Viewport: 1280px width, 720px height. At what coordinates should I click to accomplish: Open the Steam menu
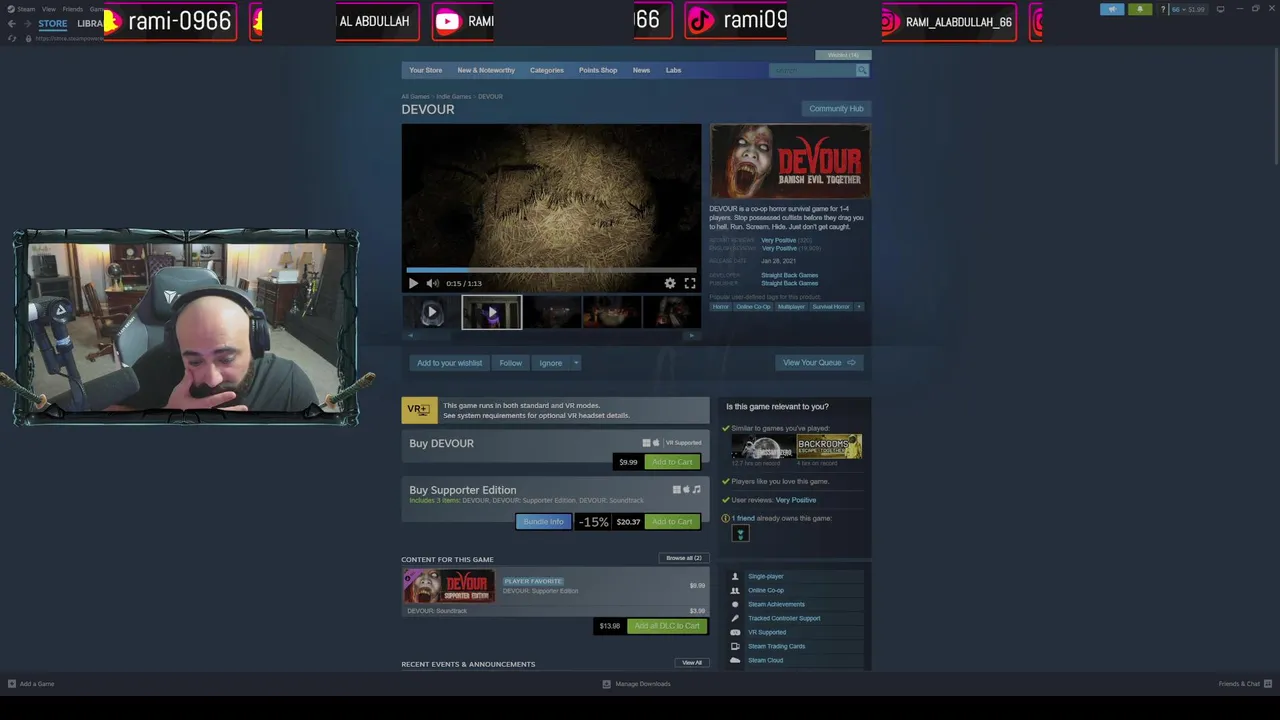21,9
